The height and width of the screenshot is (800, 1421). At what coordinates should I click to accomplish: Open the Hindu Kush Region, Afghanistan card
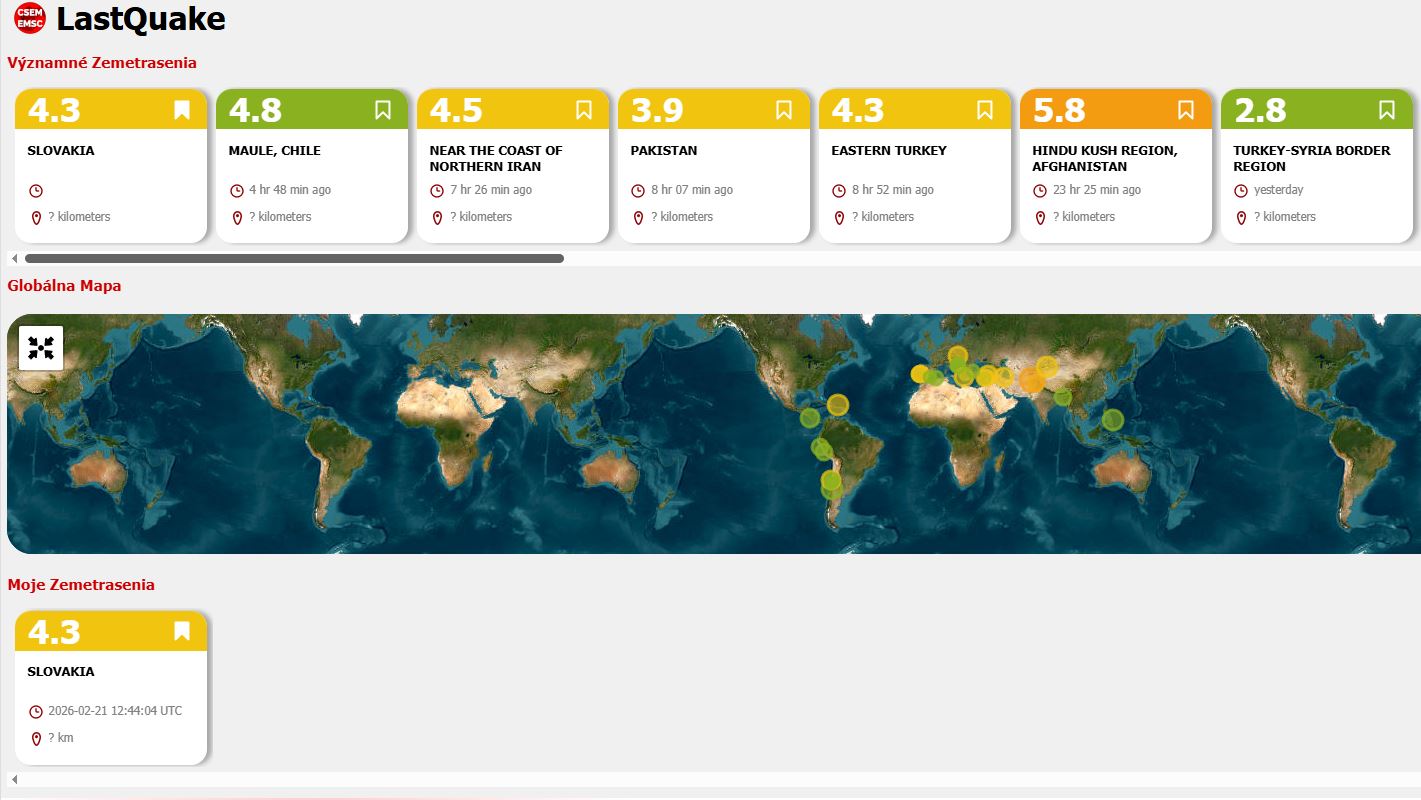coord(1115,180)
